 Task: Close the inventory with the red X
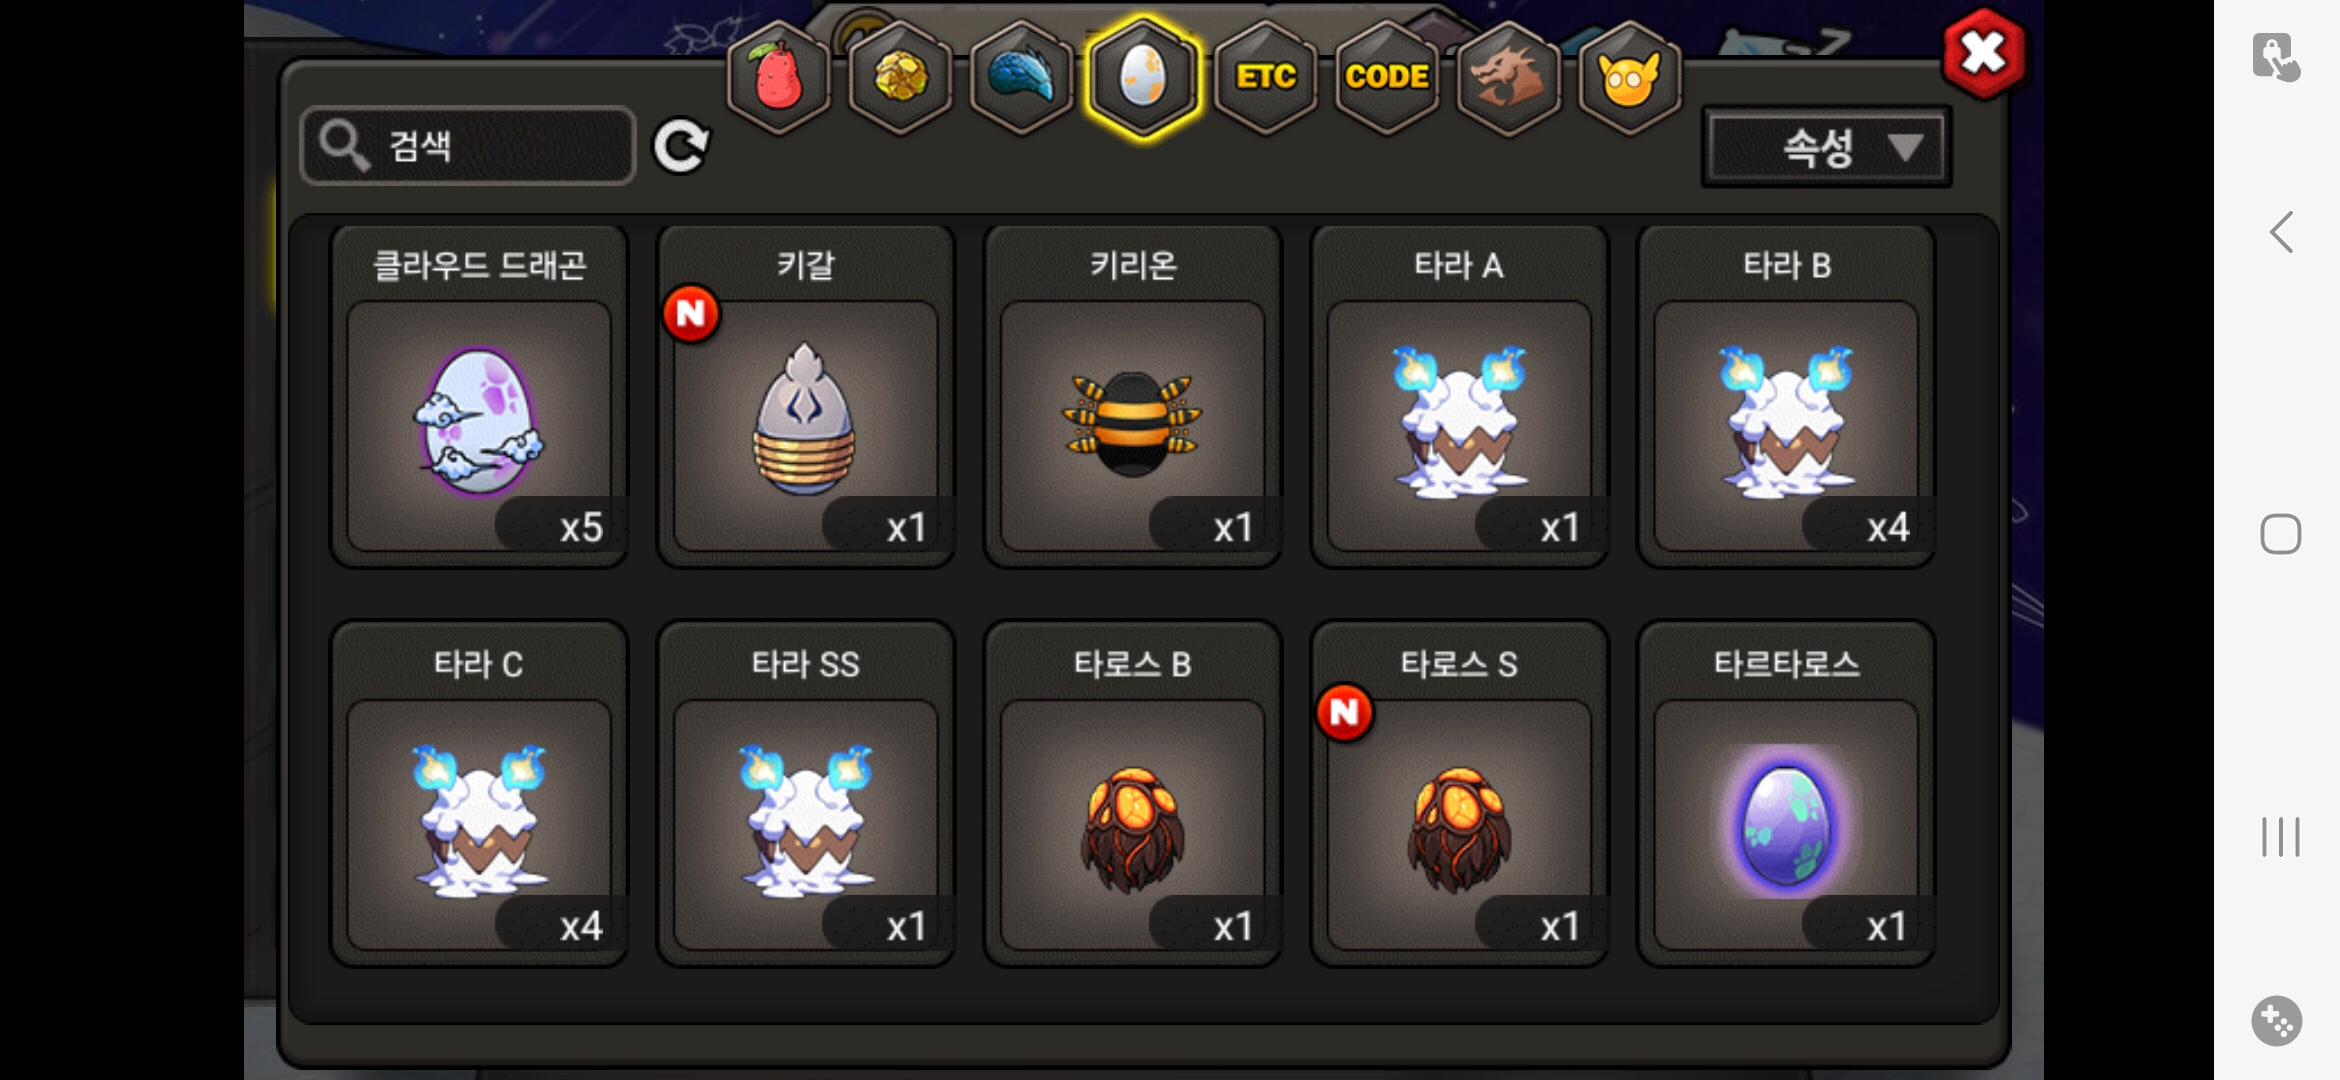tap(1984, 53)
